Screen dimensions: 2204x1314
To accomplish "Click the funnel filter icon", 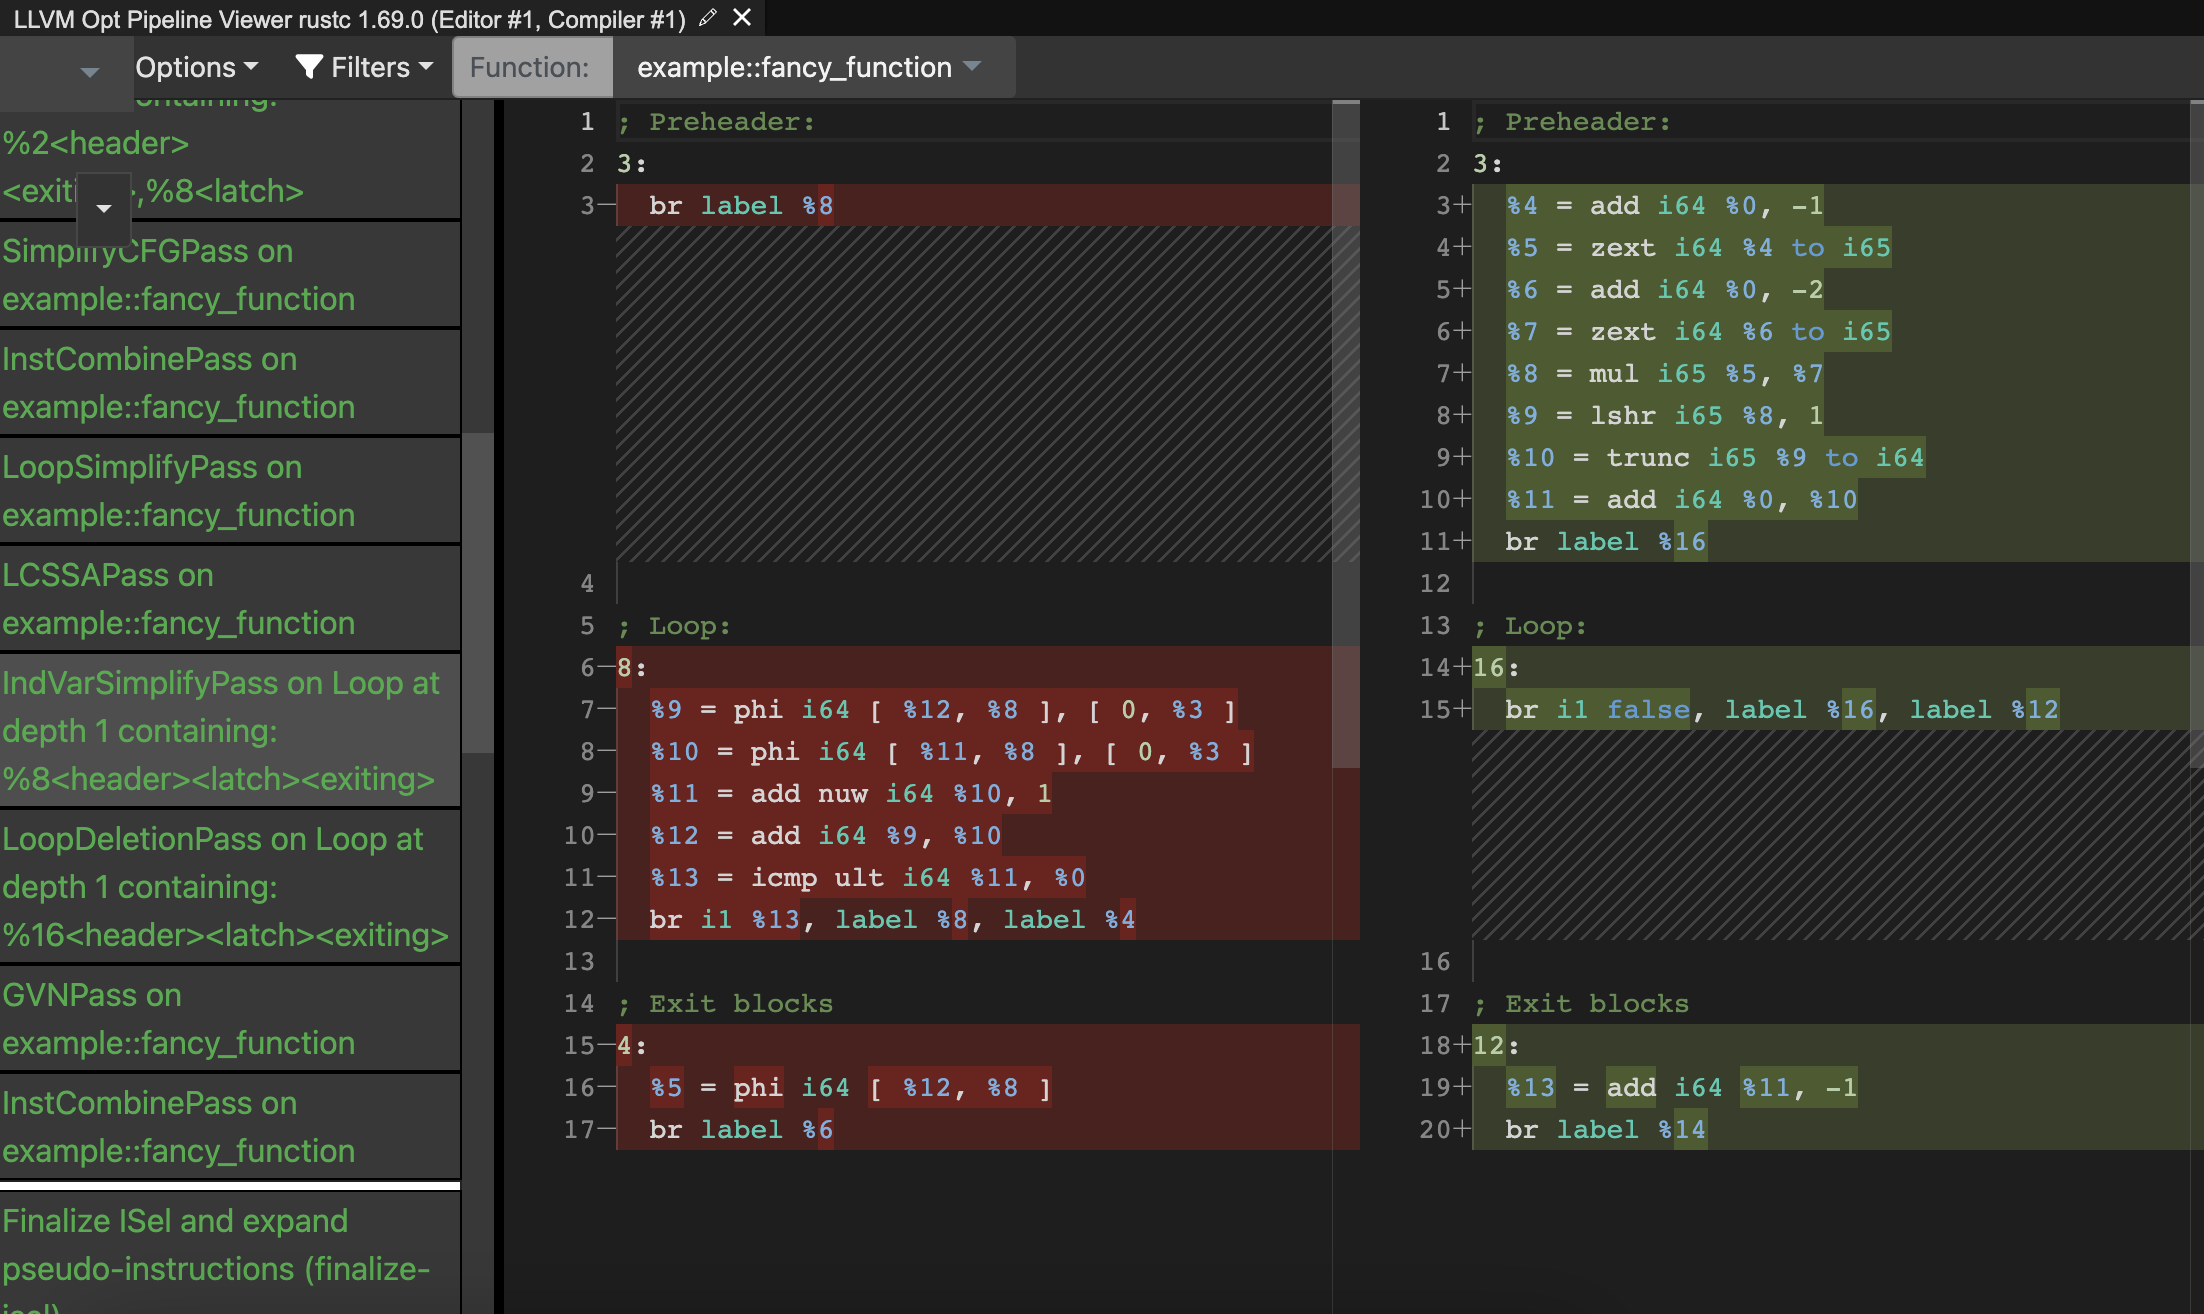I will (x=309, y=67).
